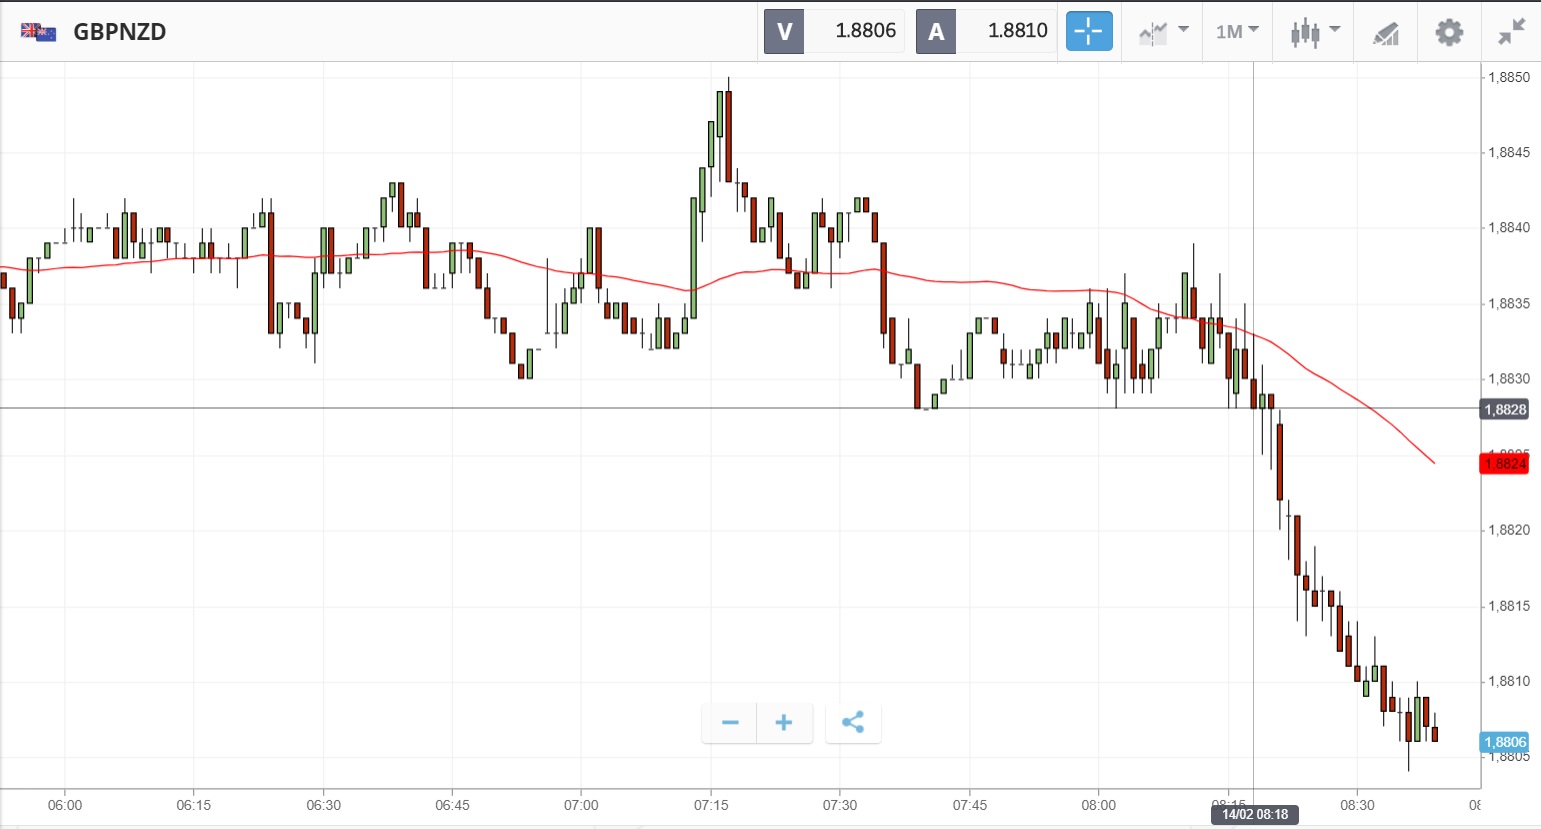Click the GBPNZD flag icon
This screenshot has height=829, width=1541.
(38, 32)
